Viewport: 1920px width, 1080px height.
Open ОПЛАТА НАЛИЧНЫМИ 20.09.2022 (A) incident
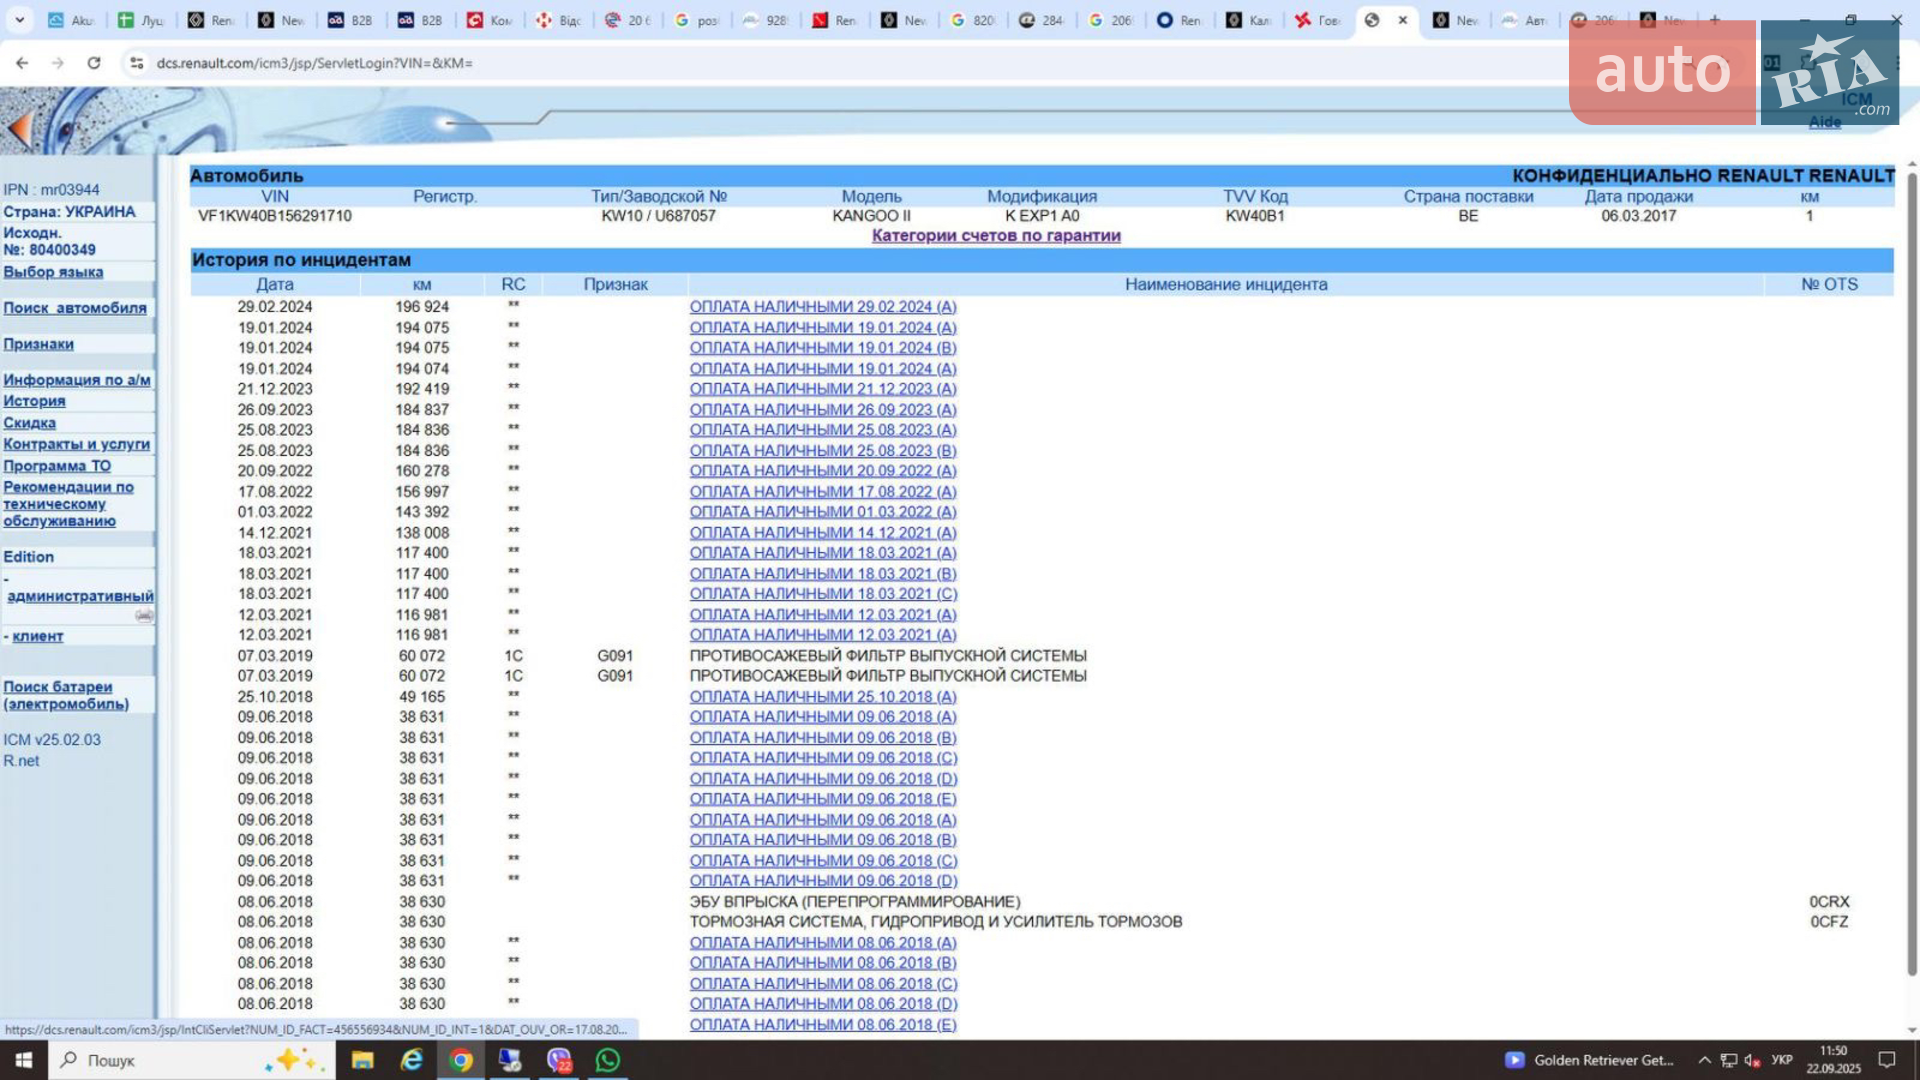click(x=823, y=471)
